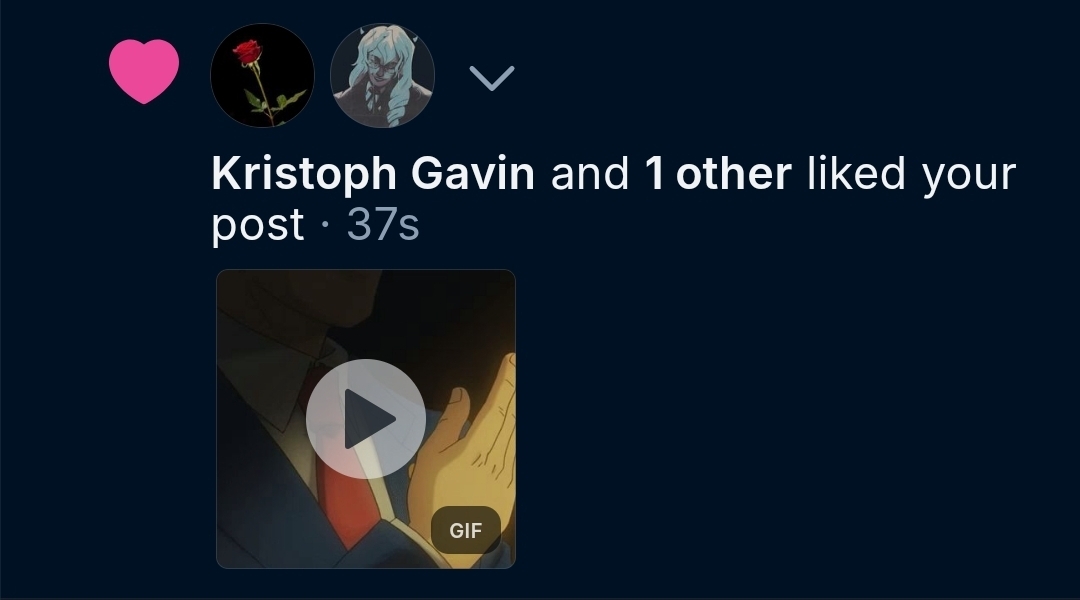Click the "1 other" bold text
This screenshot has height=600, width=1080.
pos(718,173)
